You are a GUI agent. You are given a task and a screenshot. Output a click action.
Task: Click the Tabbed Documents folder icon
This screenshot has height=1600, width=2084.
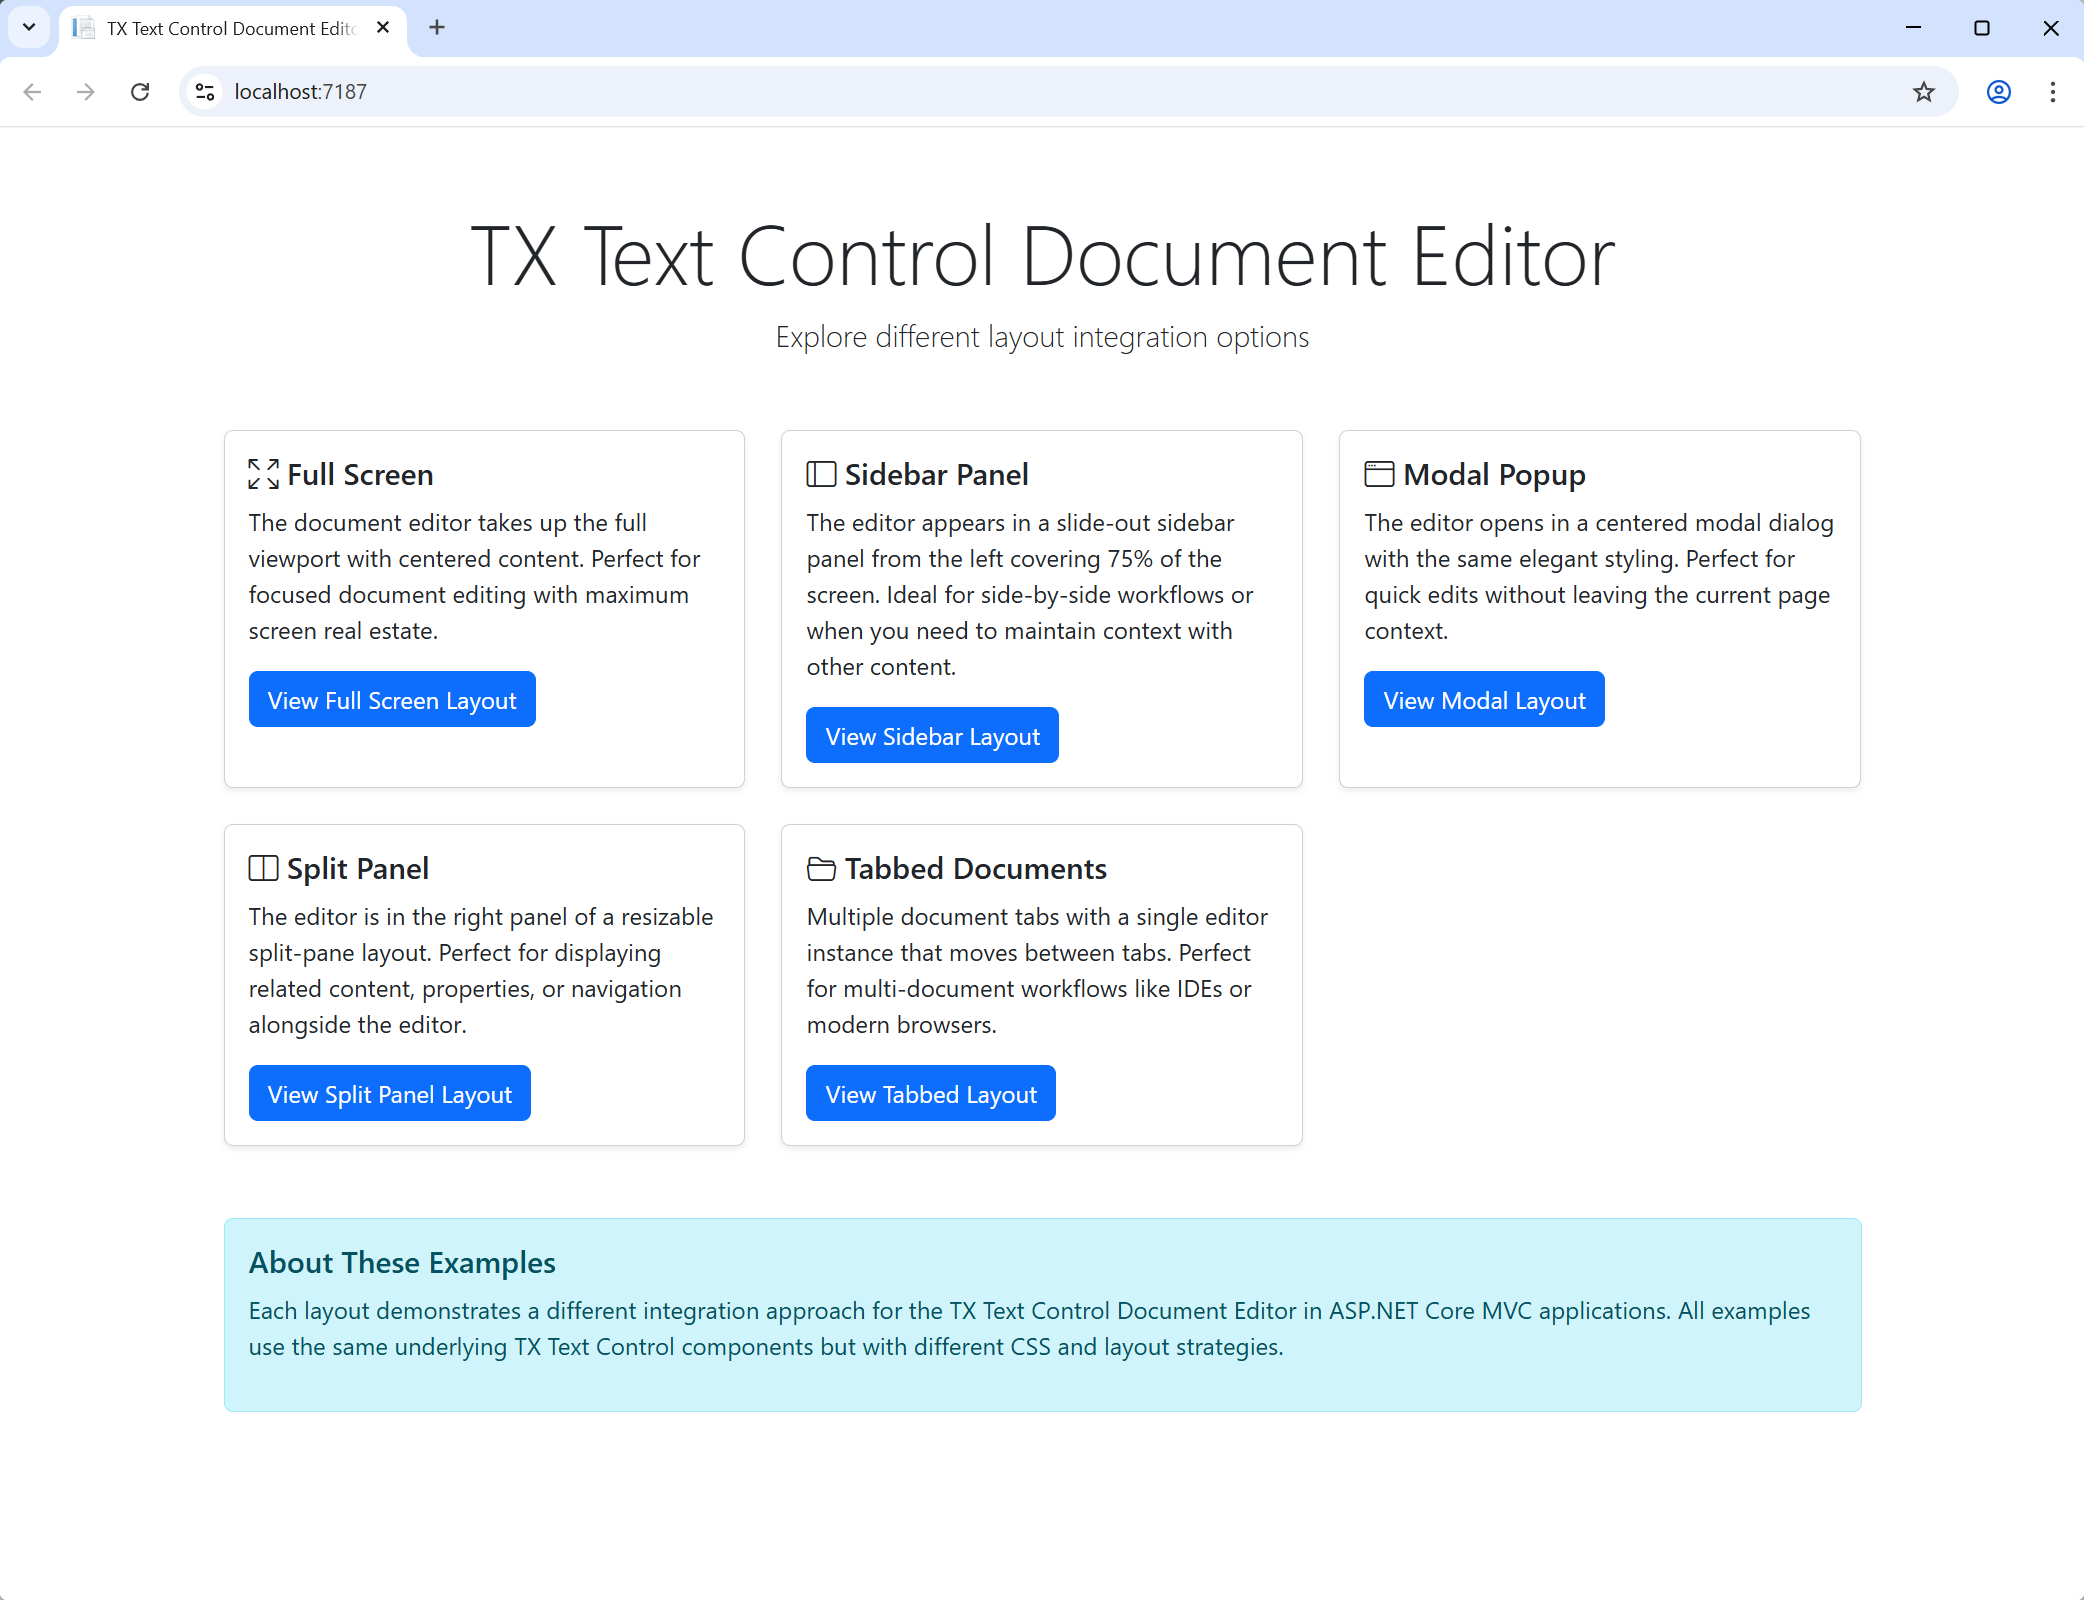click(x=819, y=868)
